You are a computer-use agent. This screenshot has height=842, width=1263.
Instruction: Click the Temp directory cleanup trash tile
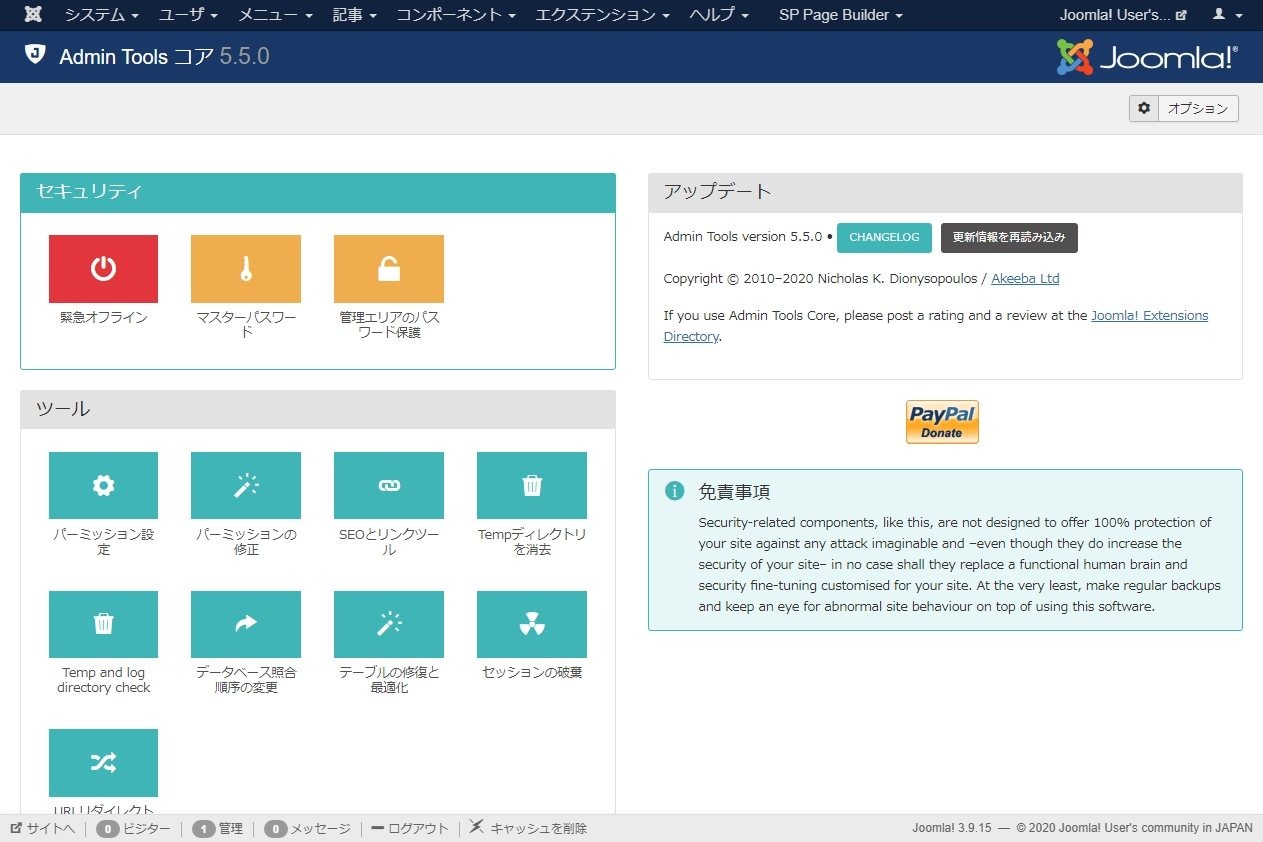click(x=531, y=486)
